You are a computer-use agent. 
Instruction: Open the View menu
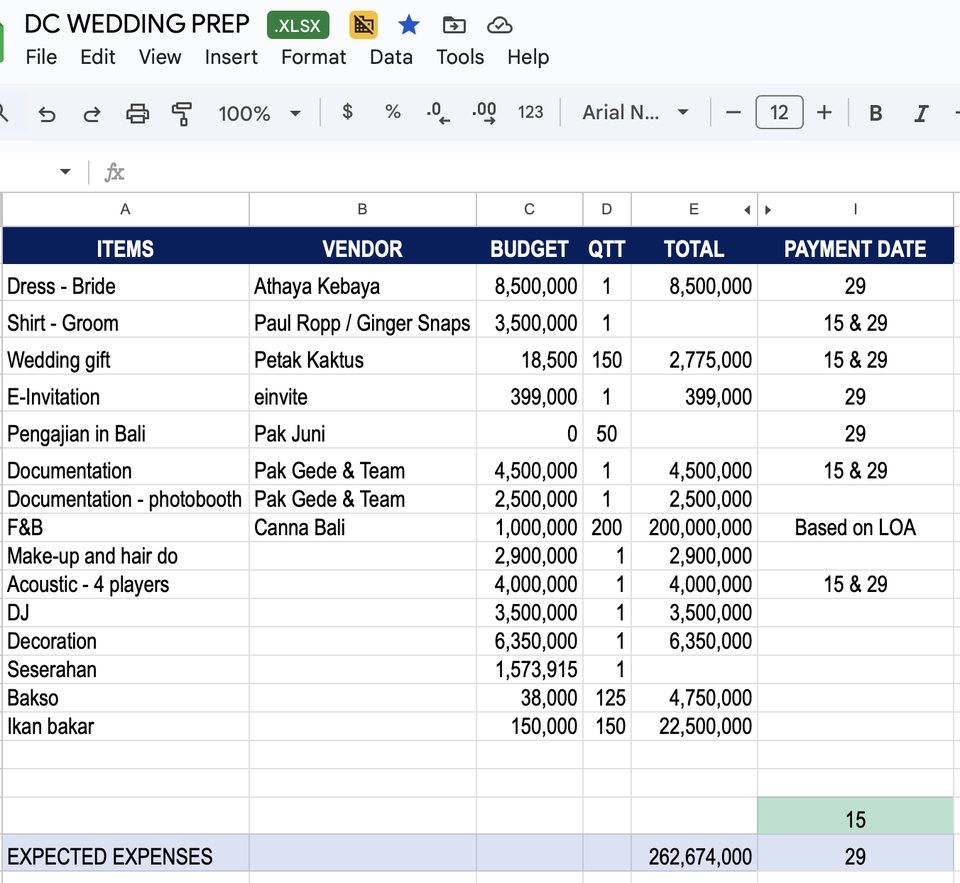[160, 57]
